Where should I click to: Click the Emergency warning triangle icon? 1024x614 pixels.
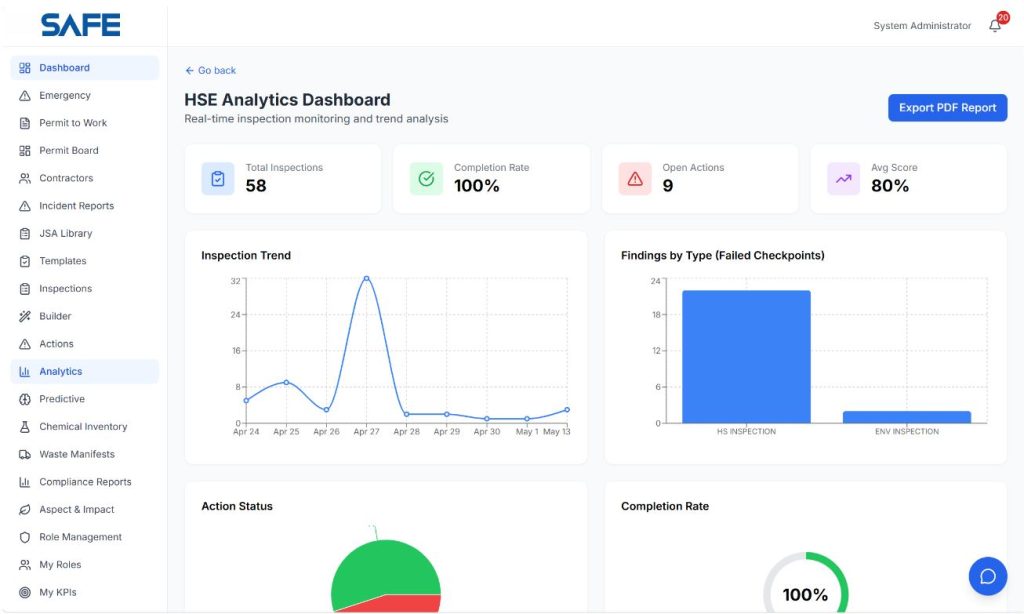[25, 95]
